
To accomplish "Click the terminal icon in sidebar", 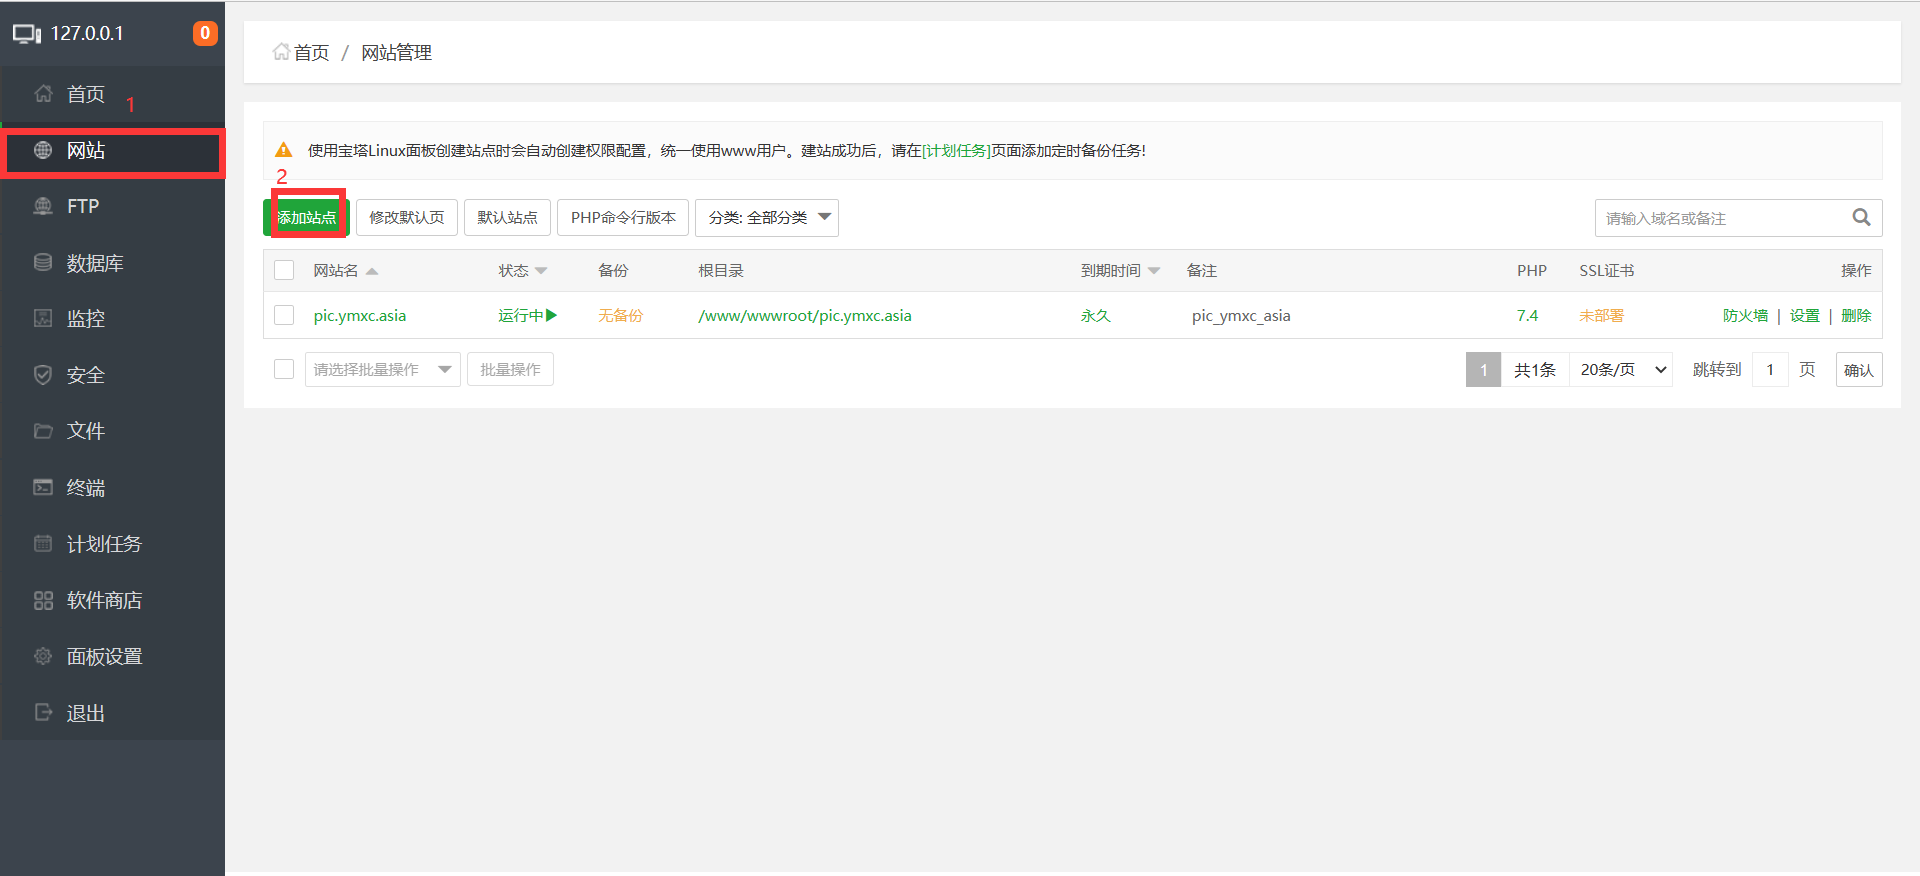I will pyautogui.click(x=43, y=487).
